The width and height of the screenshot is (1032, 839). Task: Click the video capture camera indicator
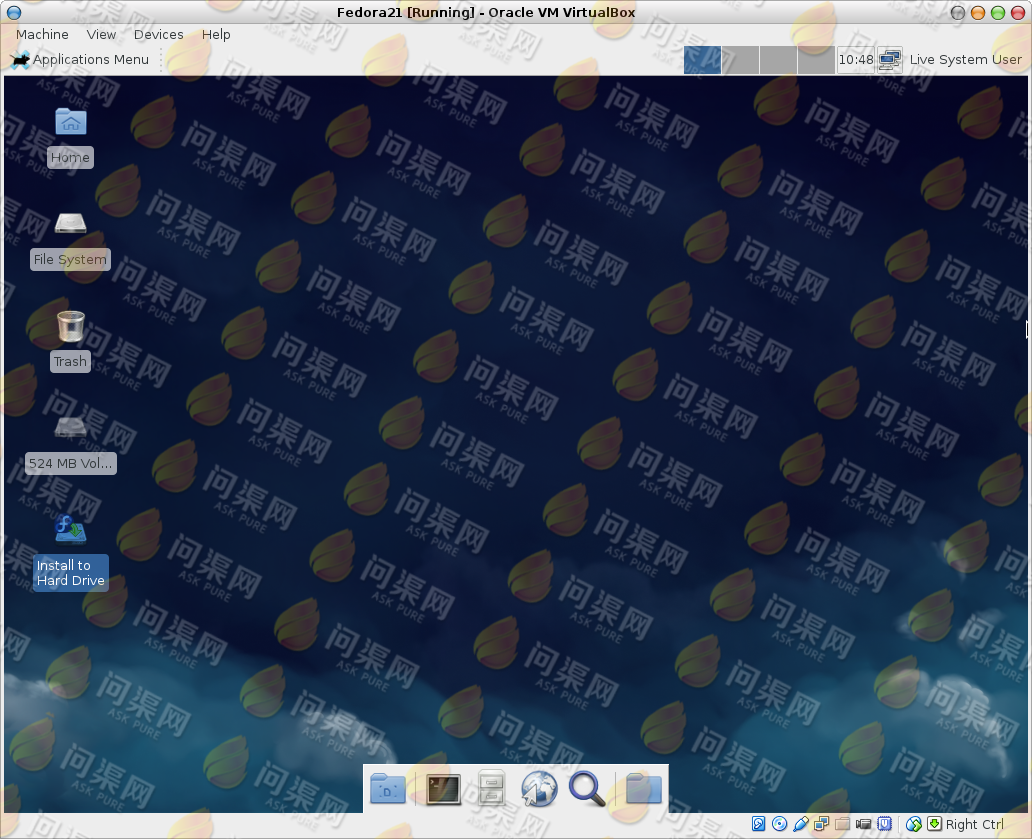864,824
